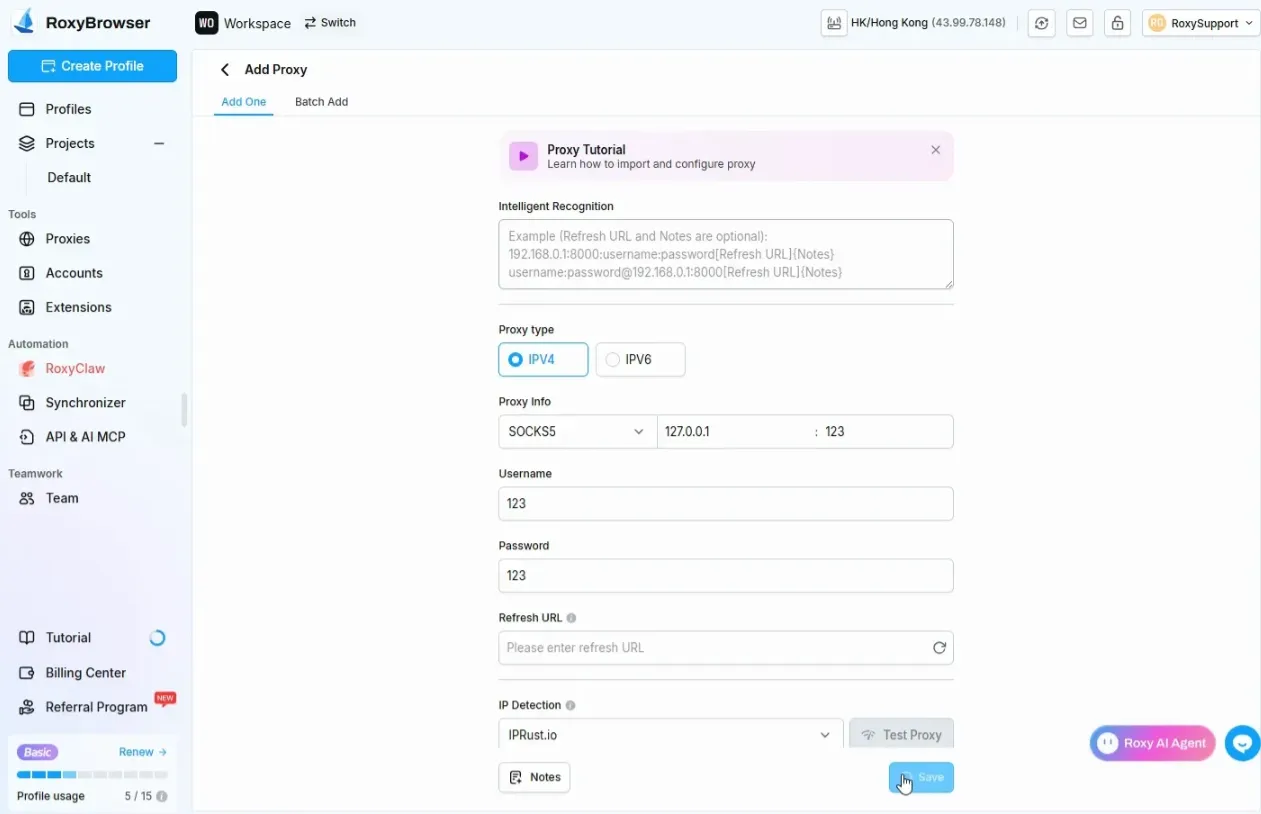Open the chat support bubble icon
The image size is (1261, 814).
1243,743
